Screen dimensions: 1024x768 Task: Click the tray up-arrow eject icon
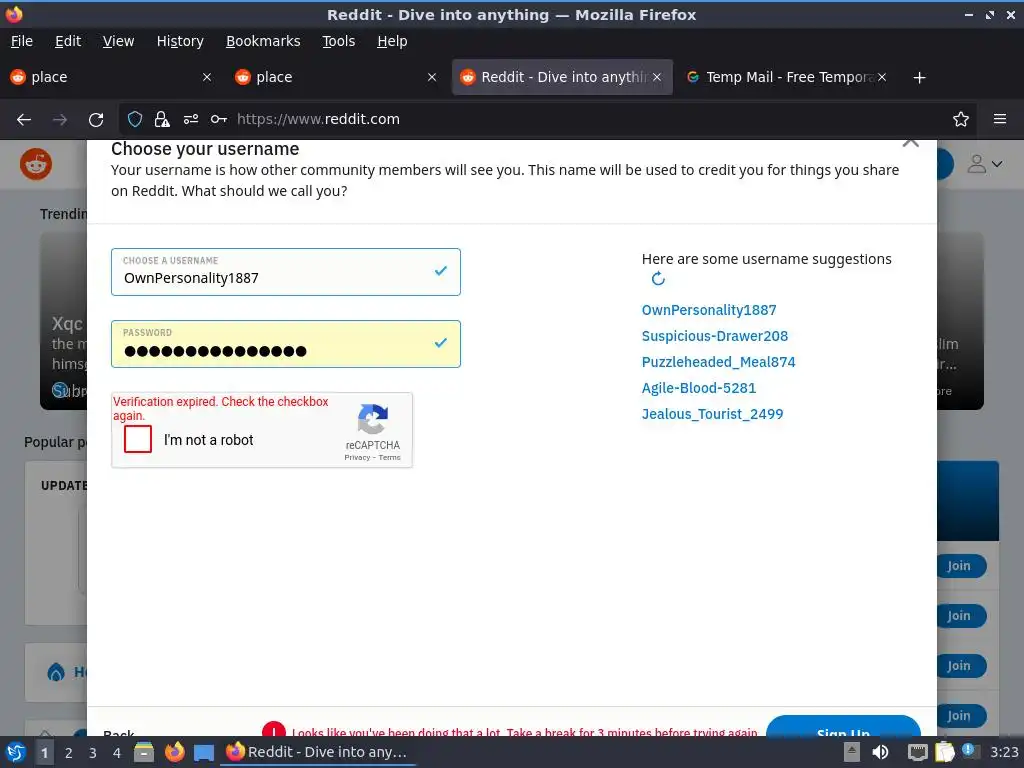point(851,752)
